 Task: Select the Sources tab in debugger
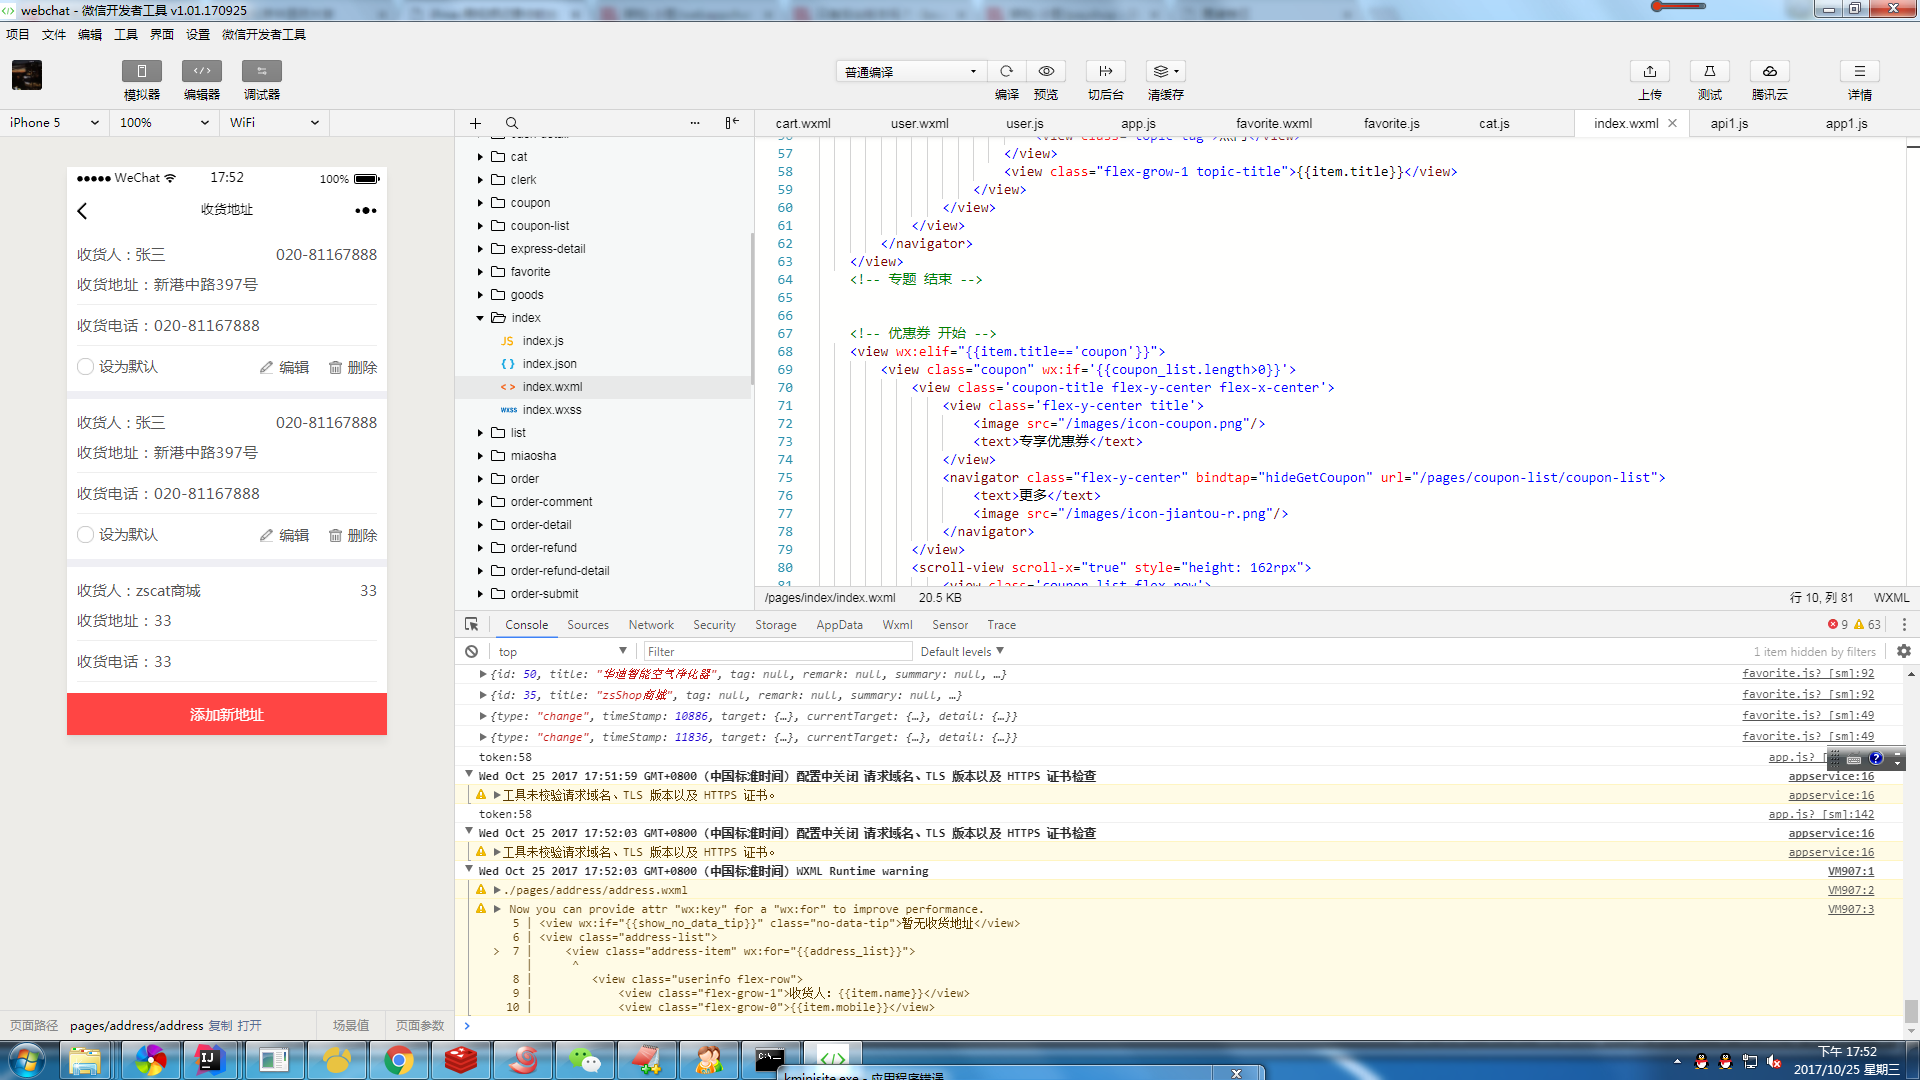point(587,625)
